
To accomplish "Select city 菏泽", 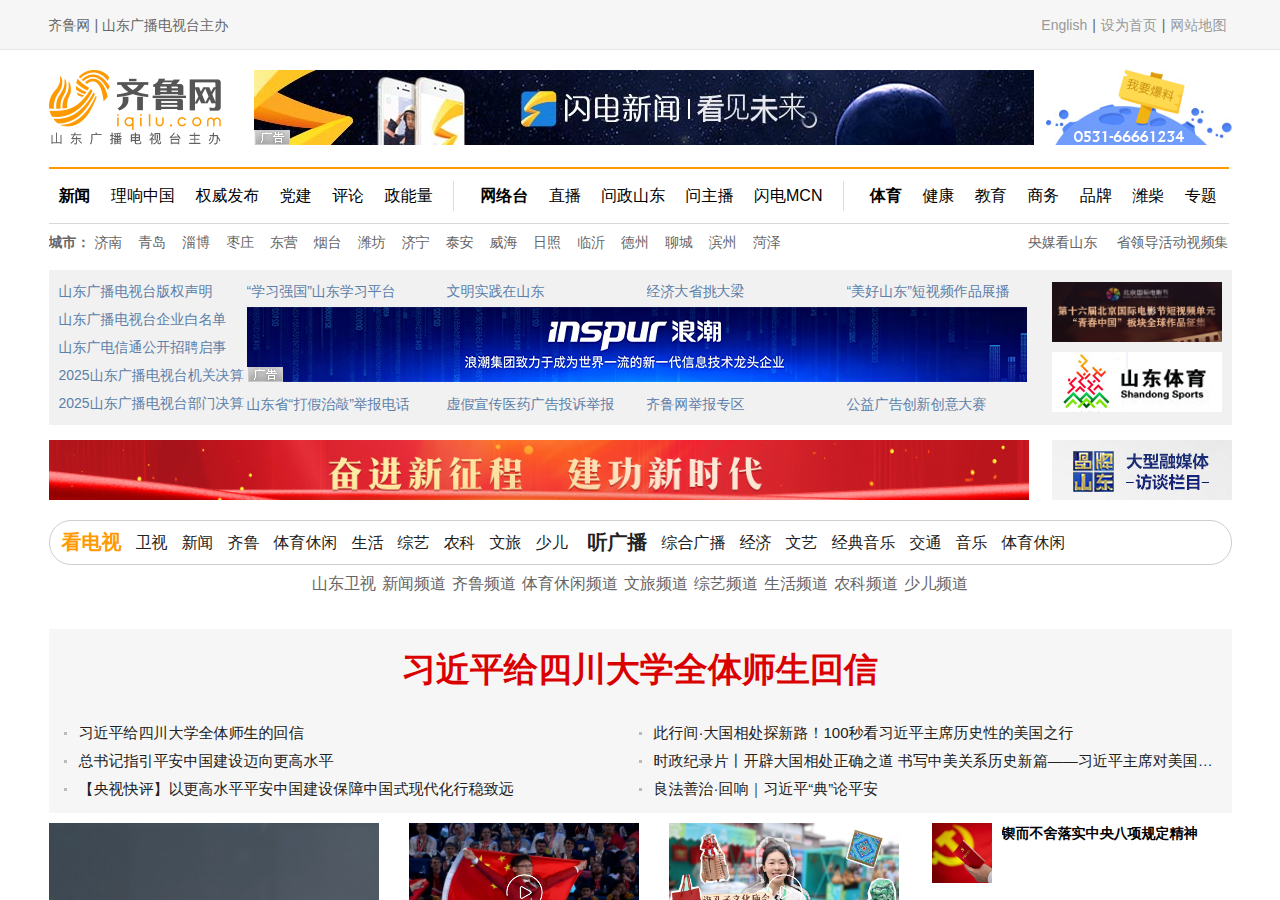I will pos(767,243).
